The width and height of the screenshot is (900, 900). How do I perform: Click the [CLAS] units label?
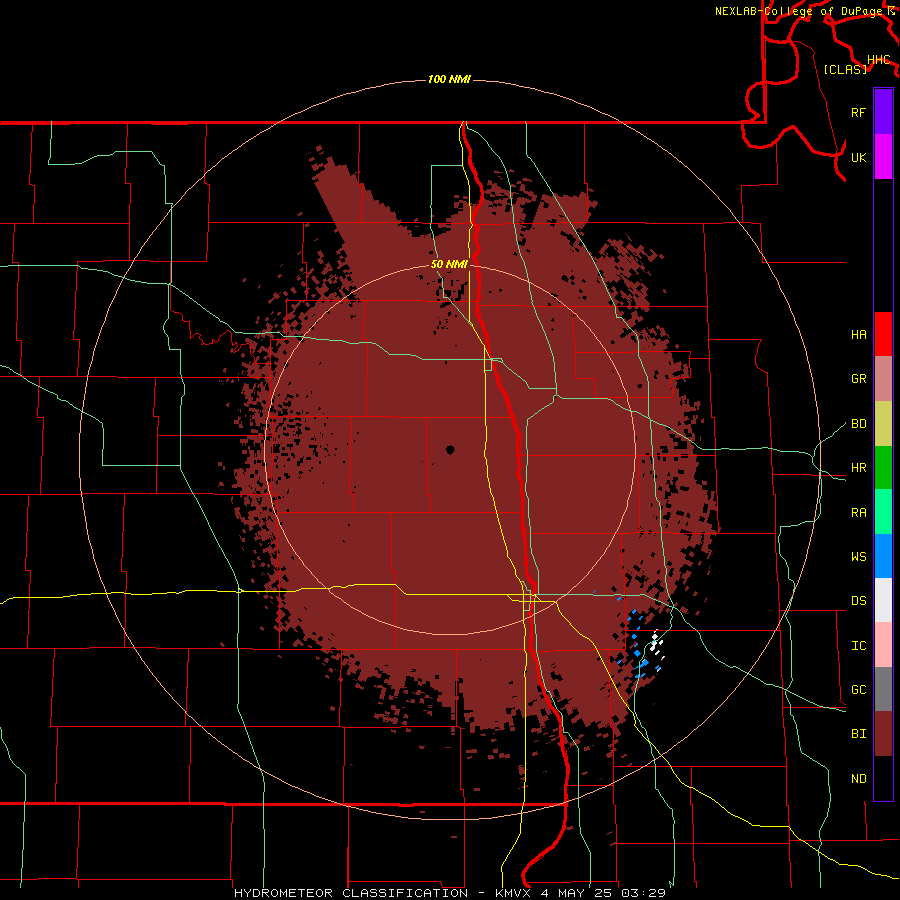tap(845, 69)
